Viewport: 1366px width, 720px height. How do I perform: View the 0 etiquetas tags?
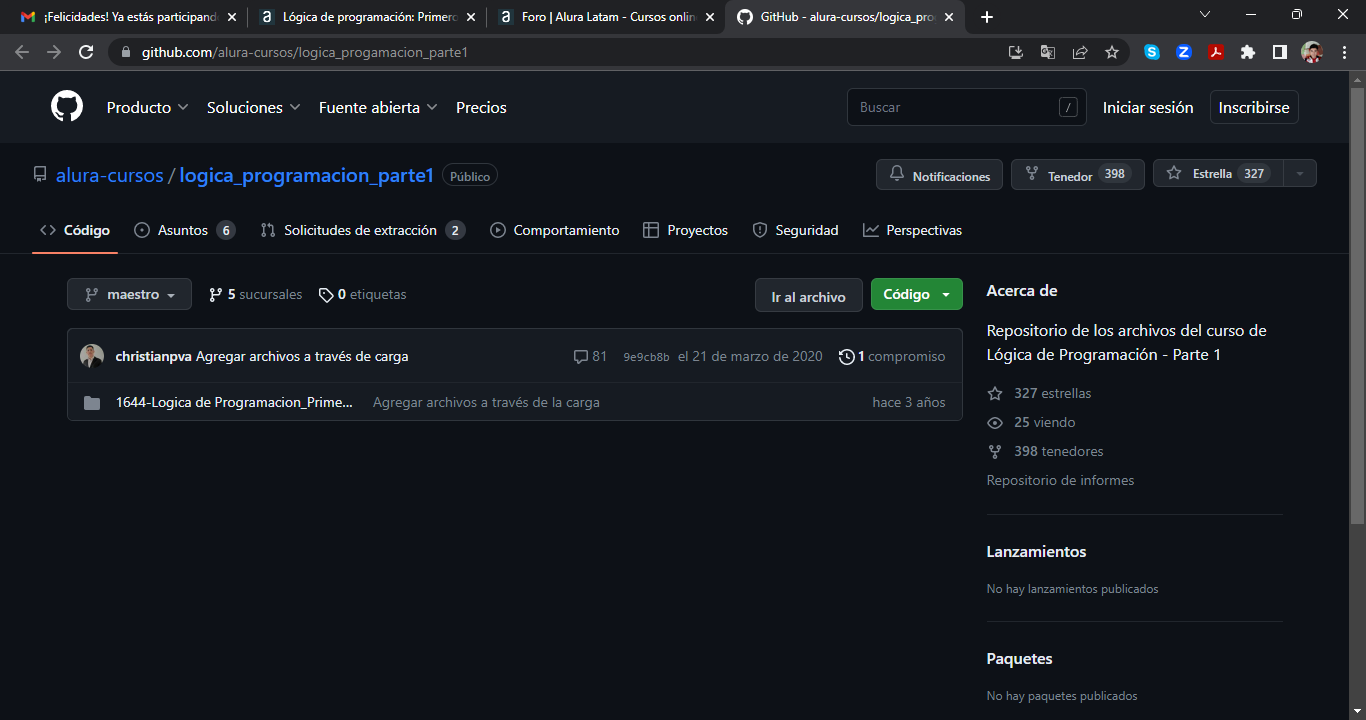coord(363,295)
